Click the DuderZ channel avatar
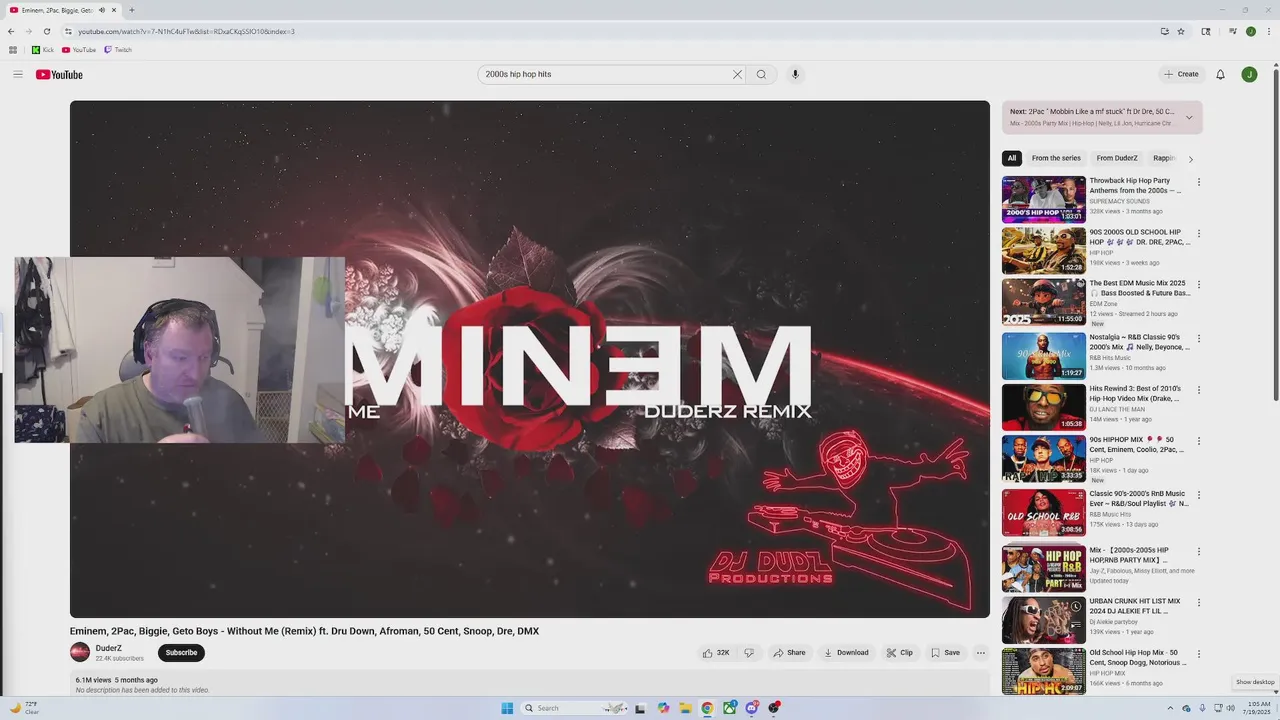Image resolution: width=1280 pixels, height=720 pixels. coord(80,652)
